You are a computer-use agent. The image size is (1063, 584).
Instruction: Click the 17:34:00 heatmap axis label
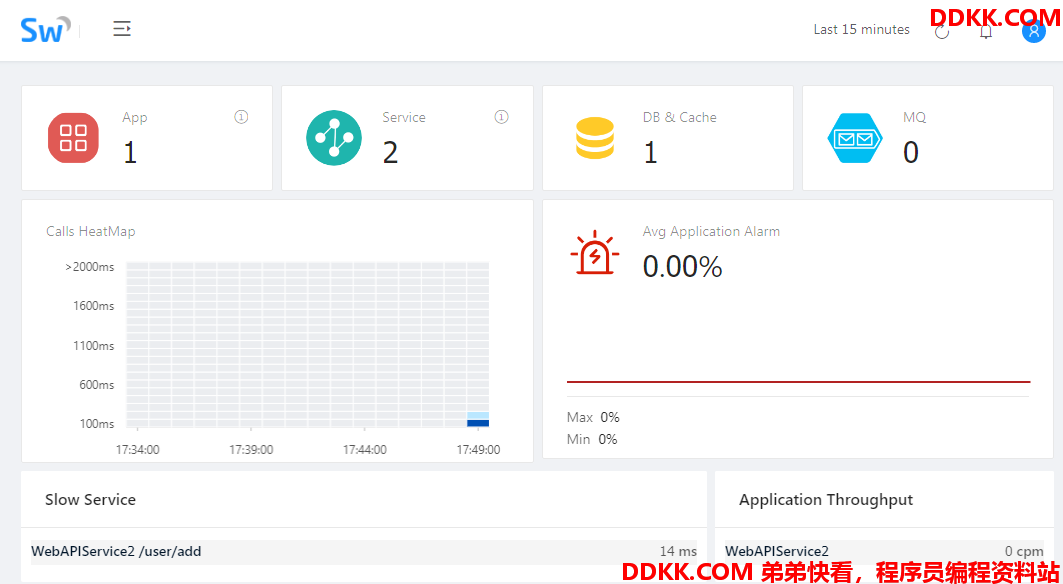pyautogui.click(x=138, y=450)
